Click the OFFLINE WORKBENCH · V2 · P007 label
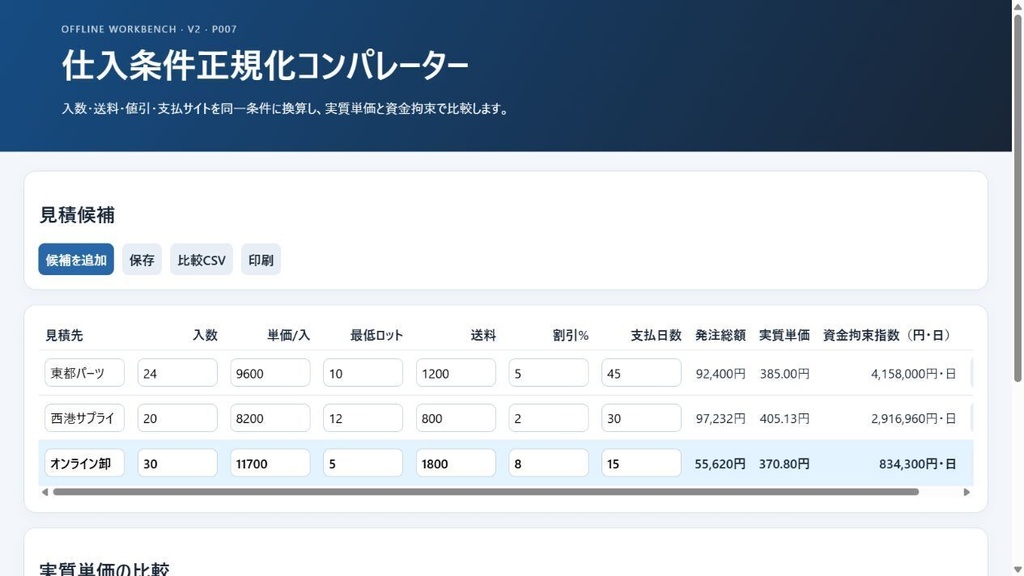This screenshot has height=576, width=1024. tap(149, 29)
